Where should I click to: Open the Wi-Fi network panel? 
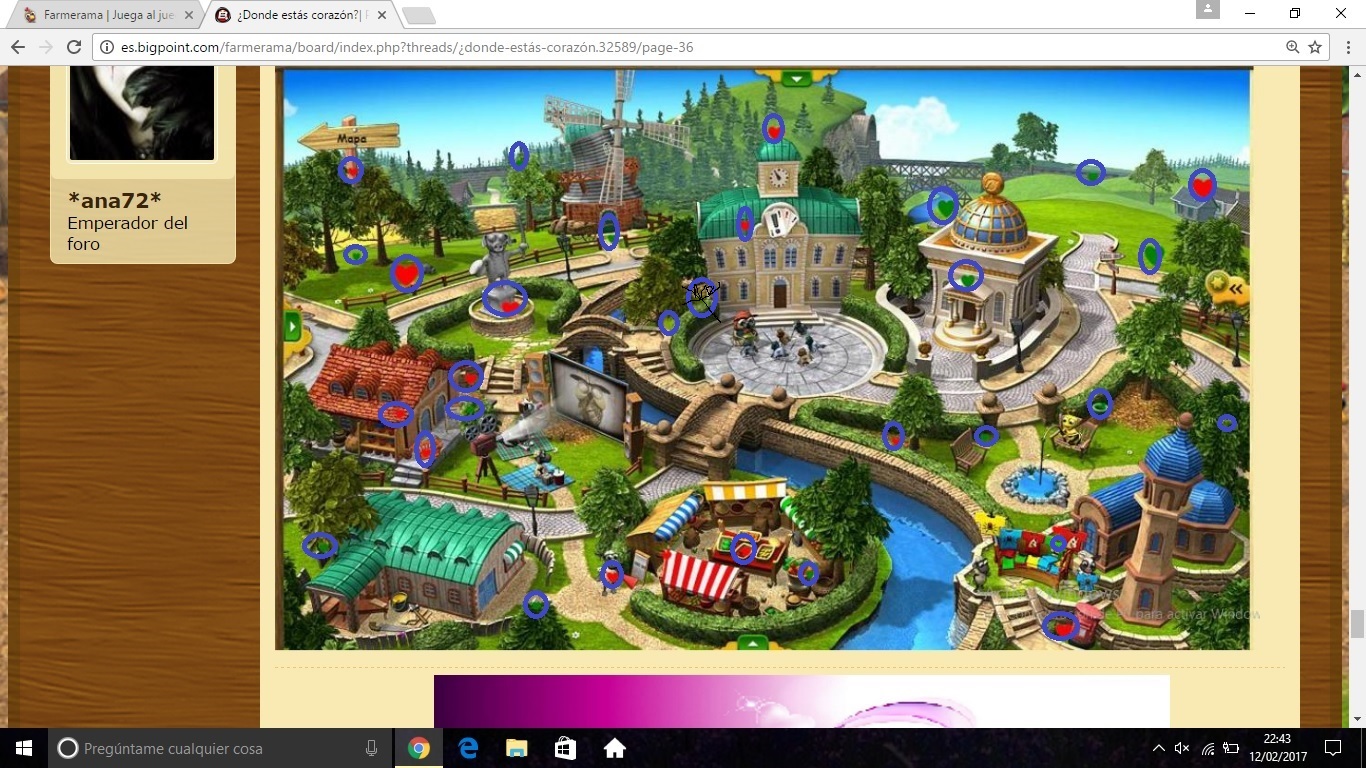tap(1208, 748)
